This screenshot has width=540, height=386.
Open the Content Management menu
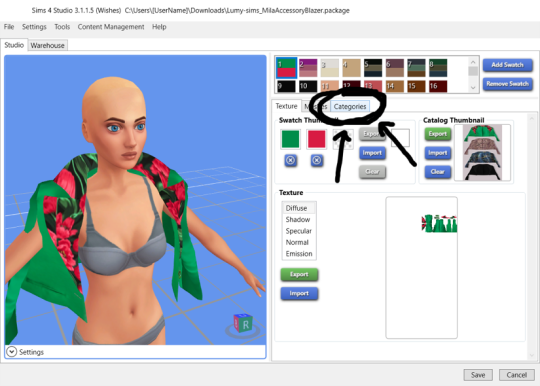(x=111, y=27)
